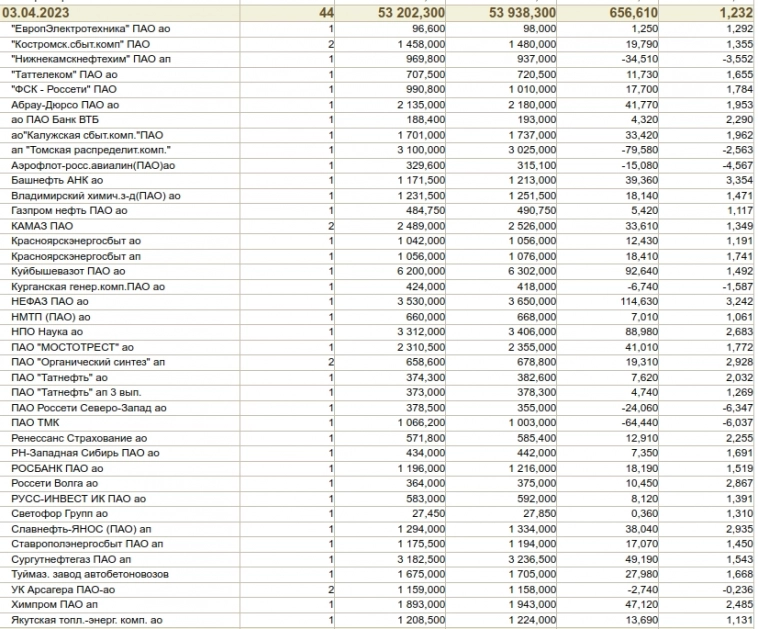The image size is (758, 629).
Task: Select the Якутская топл.-энерг. комп. ао row
Action: click(86, 620)
